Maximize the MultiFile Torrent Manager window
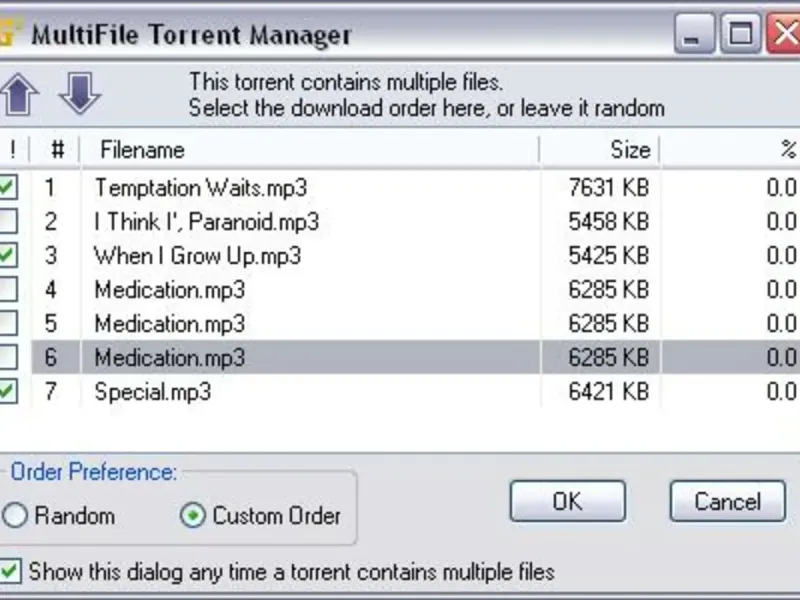 tap(741, 34)
